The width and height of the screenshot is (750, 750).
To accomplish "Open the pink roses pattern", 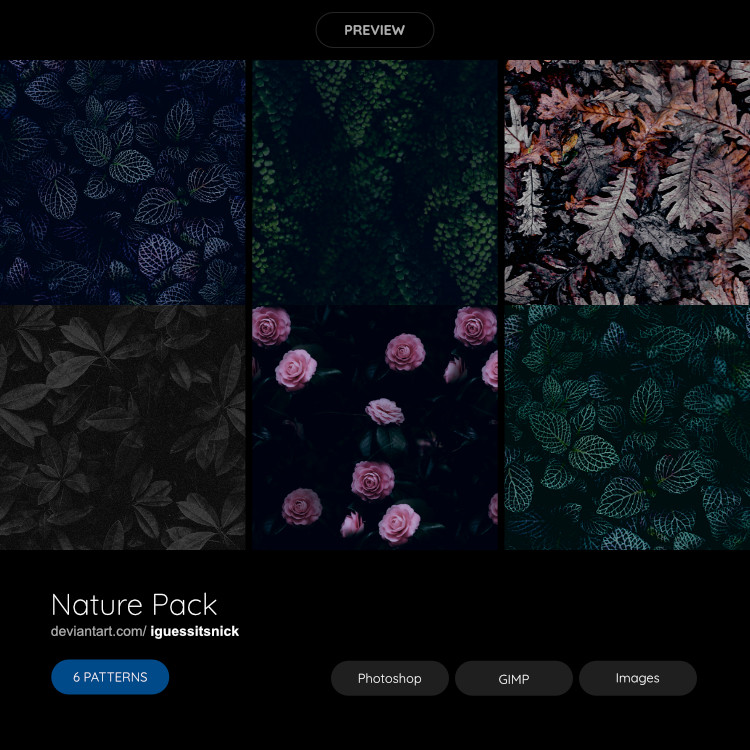I will pyautogui.click(x=375, y=428).
